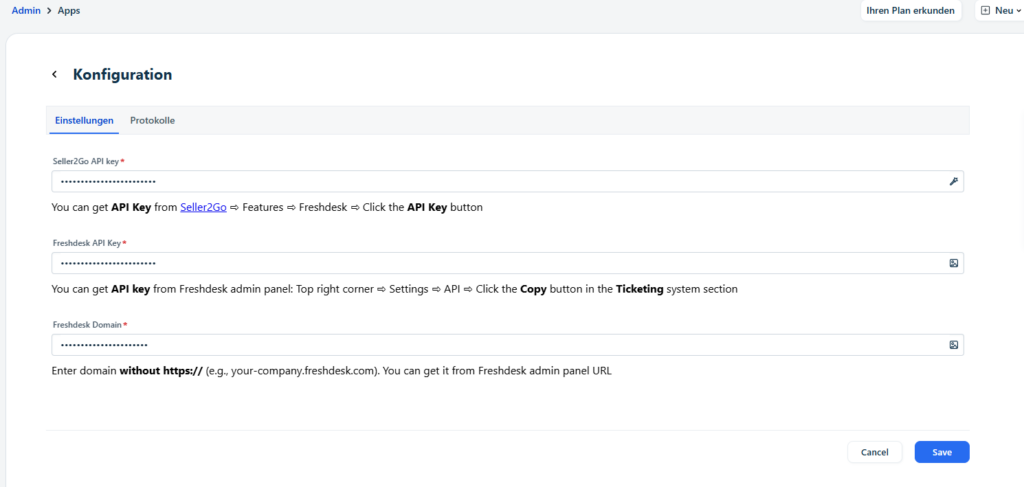
Task: Click the Konfiguration page heading
Action: 123,74
